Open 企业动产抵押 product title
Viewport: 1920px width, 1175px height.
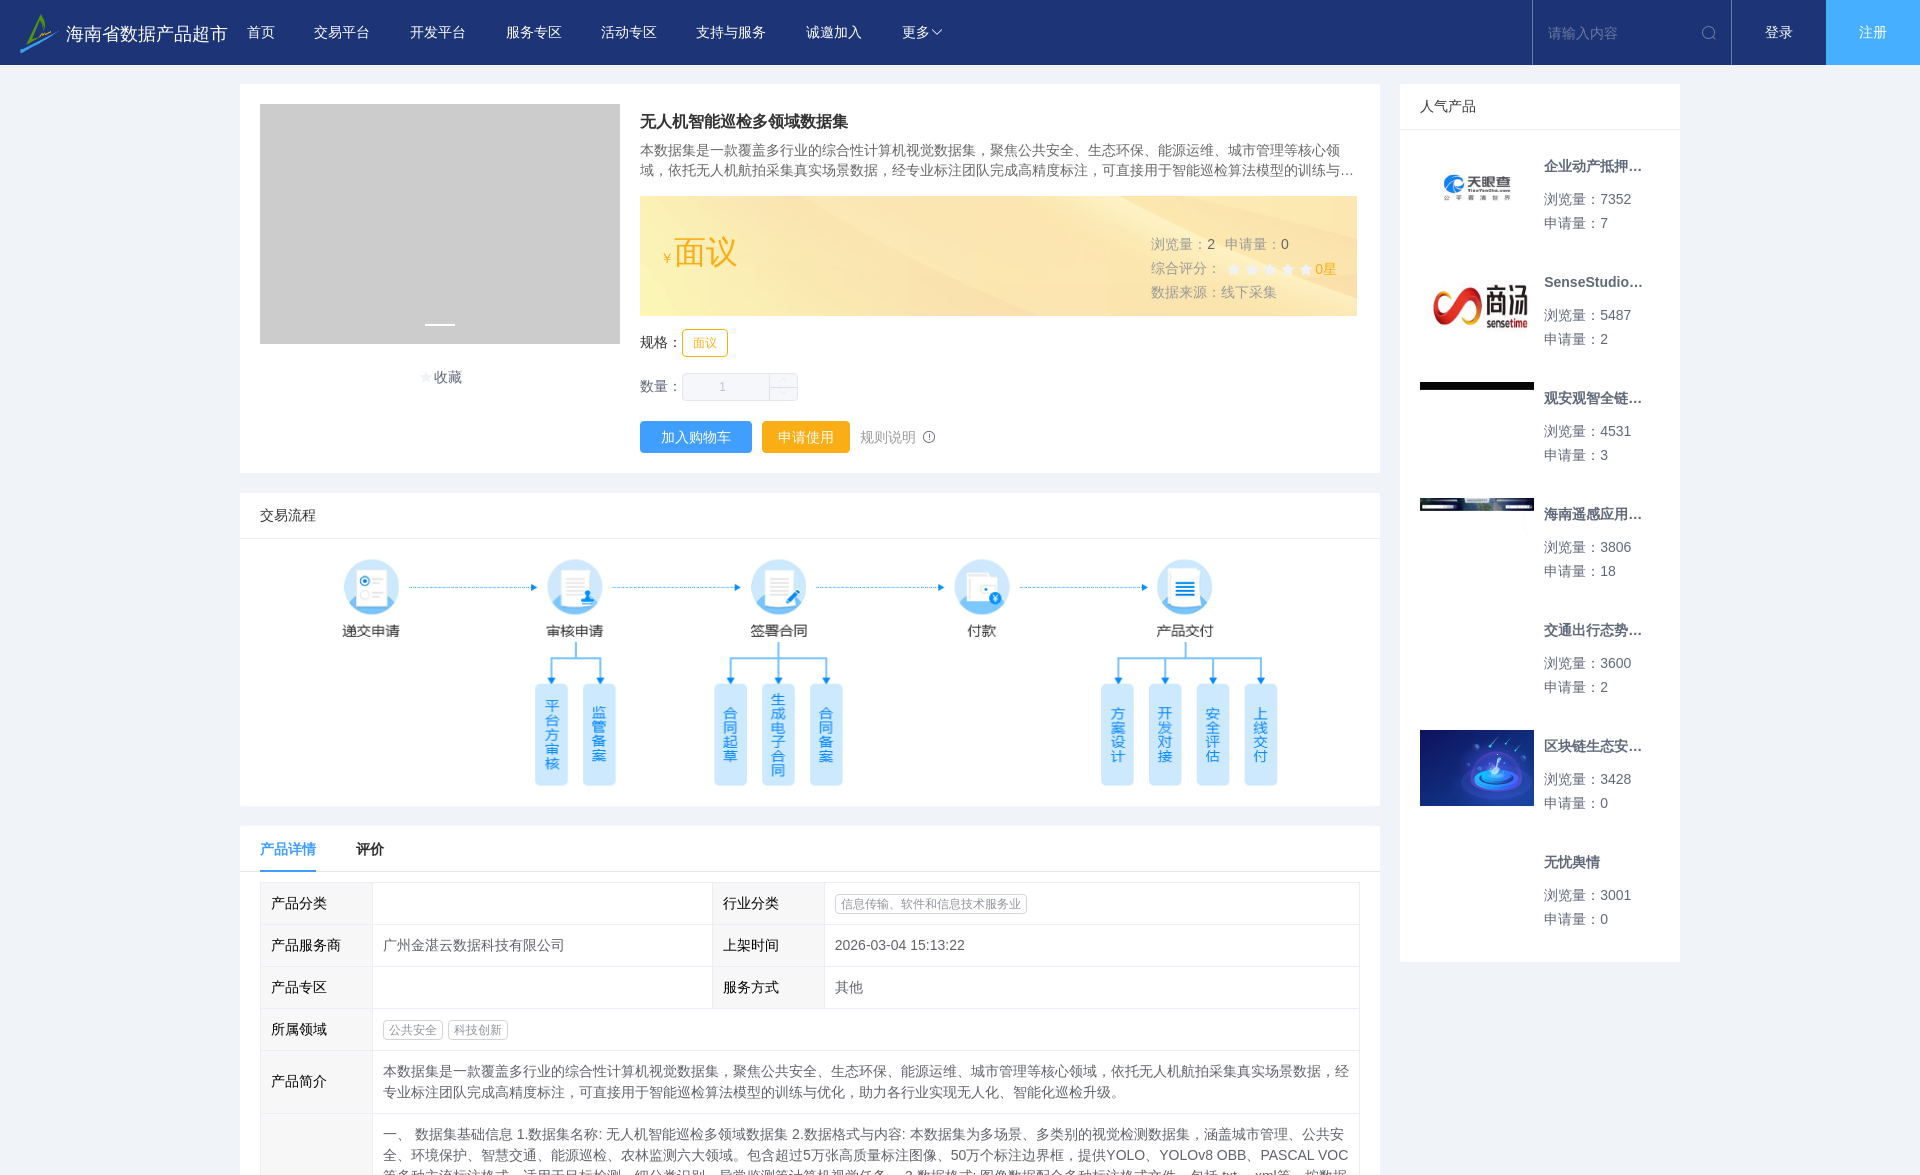pyautogui.click(x=1593, y=166)
